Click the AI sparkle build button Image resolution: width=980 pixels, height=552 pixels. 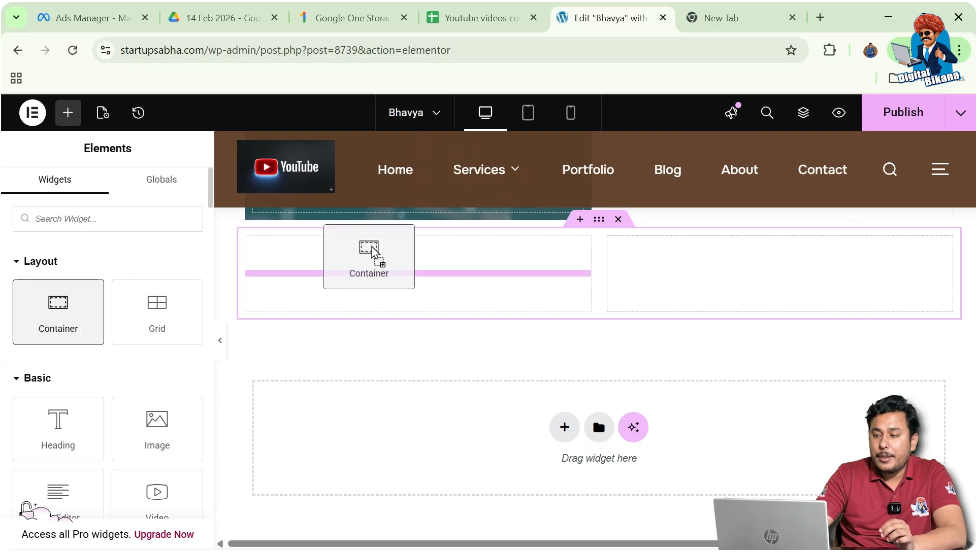pos(633,428)
